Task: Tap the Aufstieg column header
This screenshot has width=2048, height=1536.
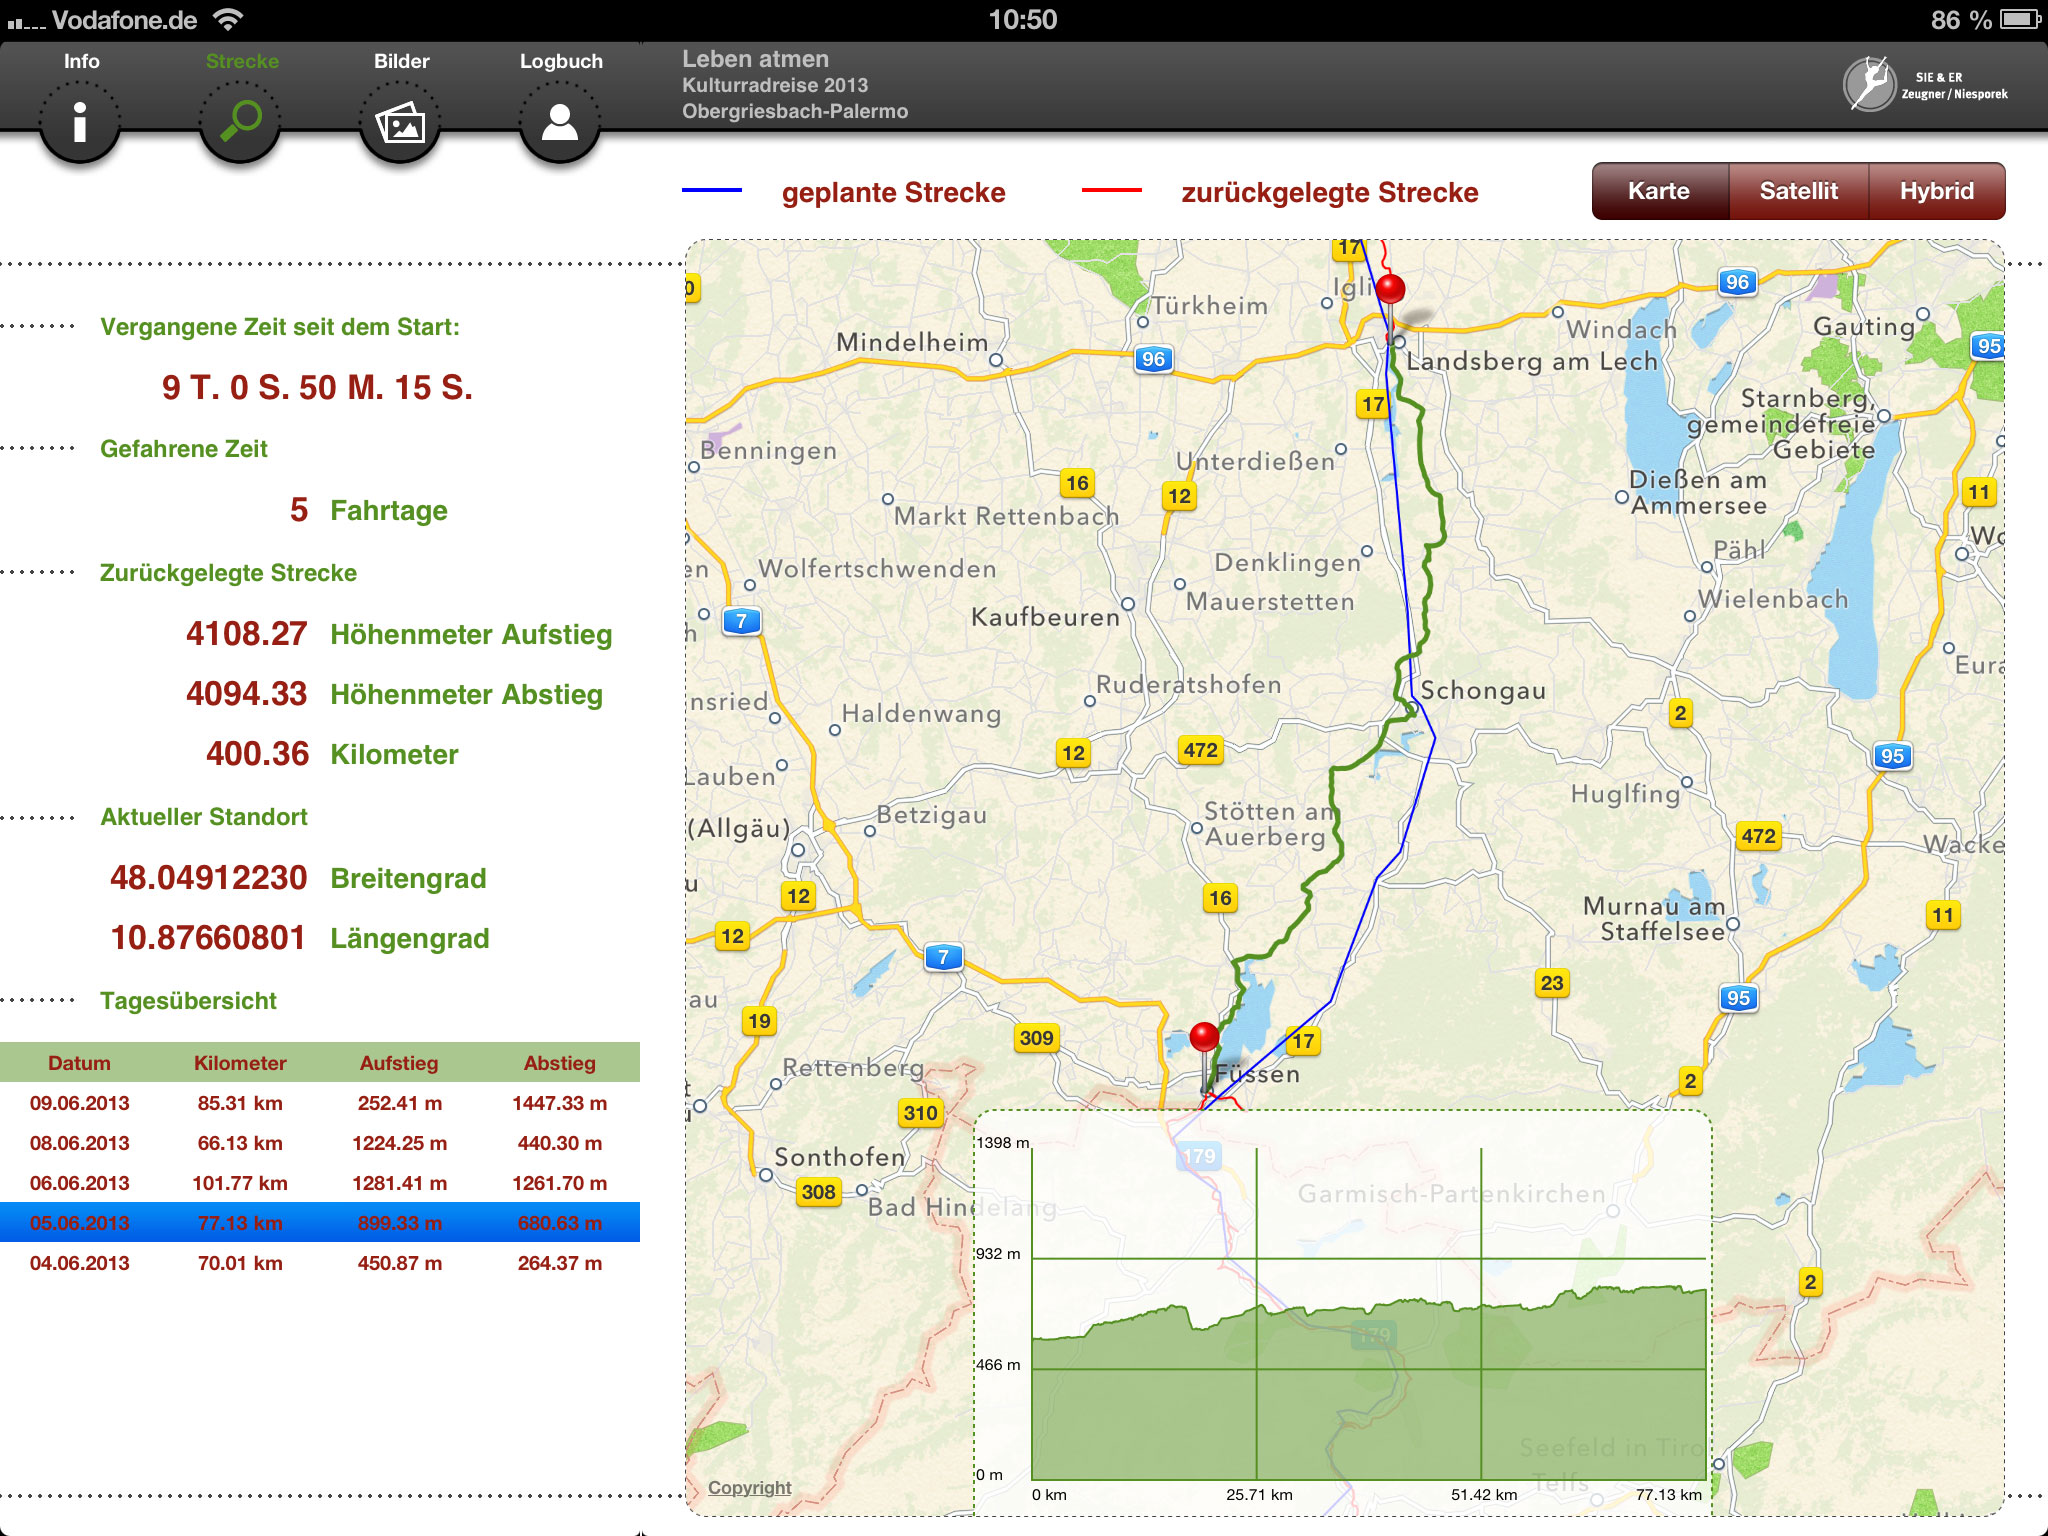Action: (x=399, y=1063)
